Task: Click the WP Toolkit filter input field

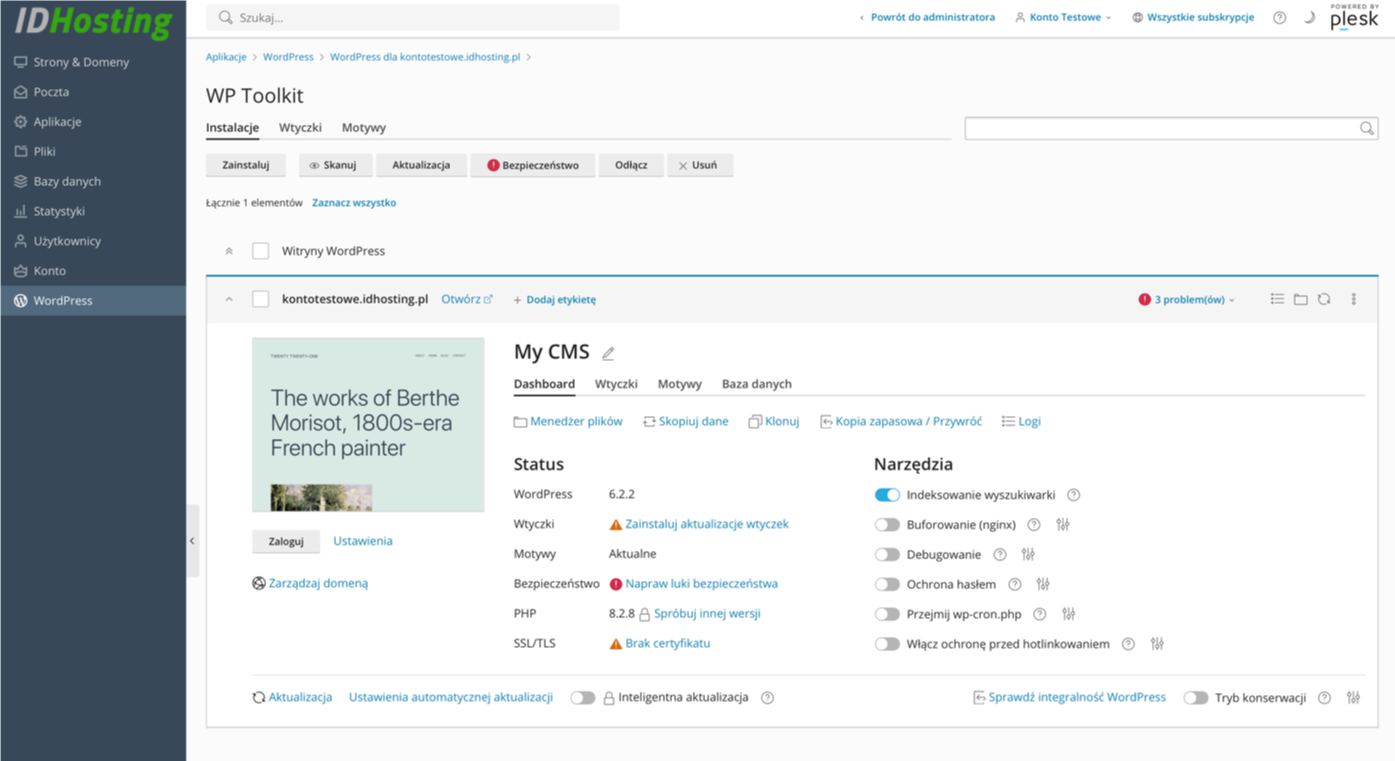Action: (x=1170, y=128)
